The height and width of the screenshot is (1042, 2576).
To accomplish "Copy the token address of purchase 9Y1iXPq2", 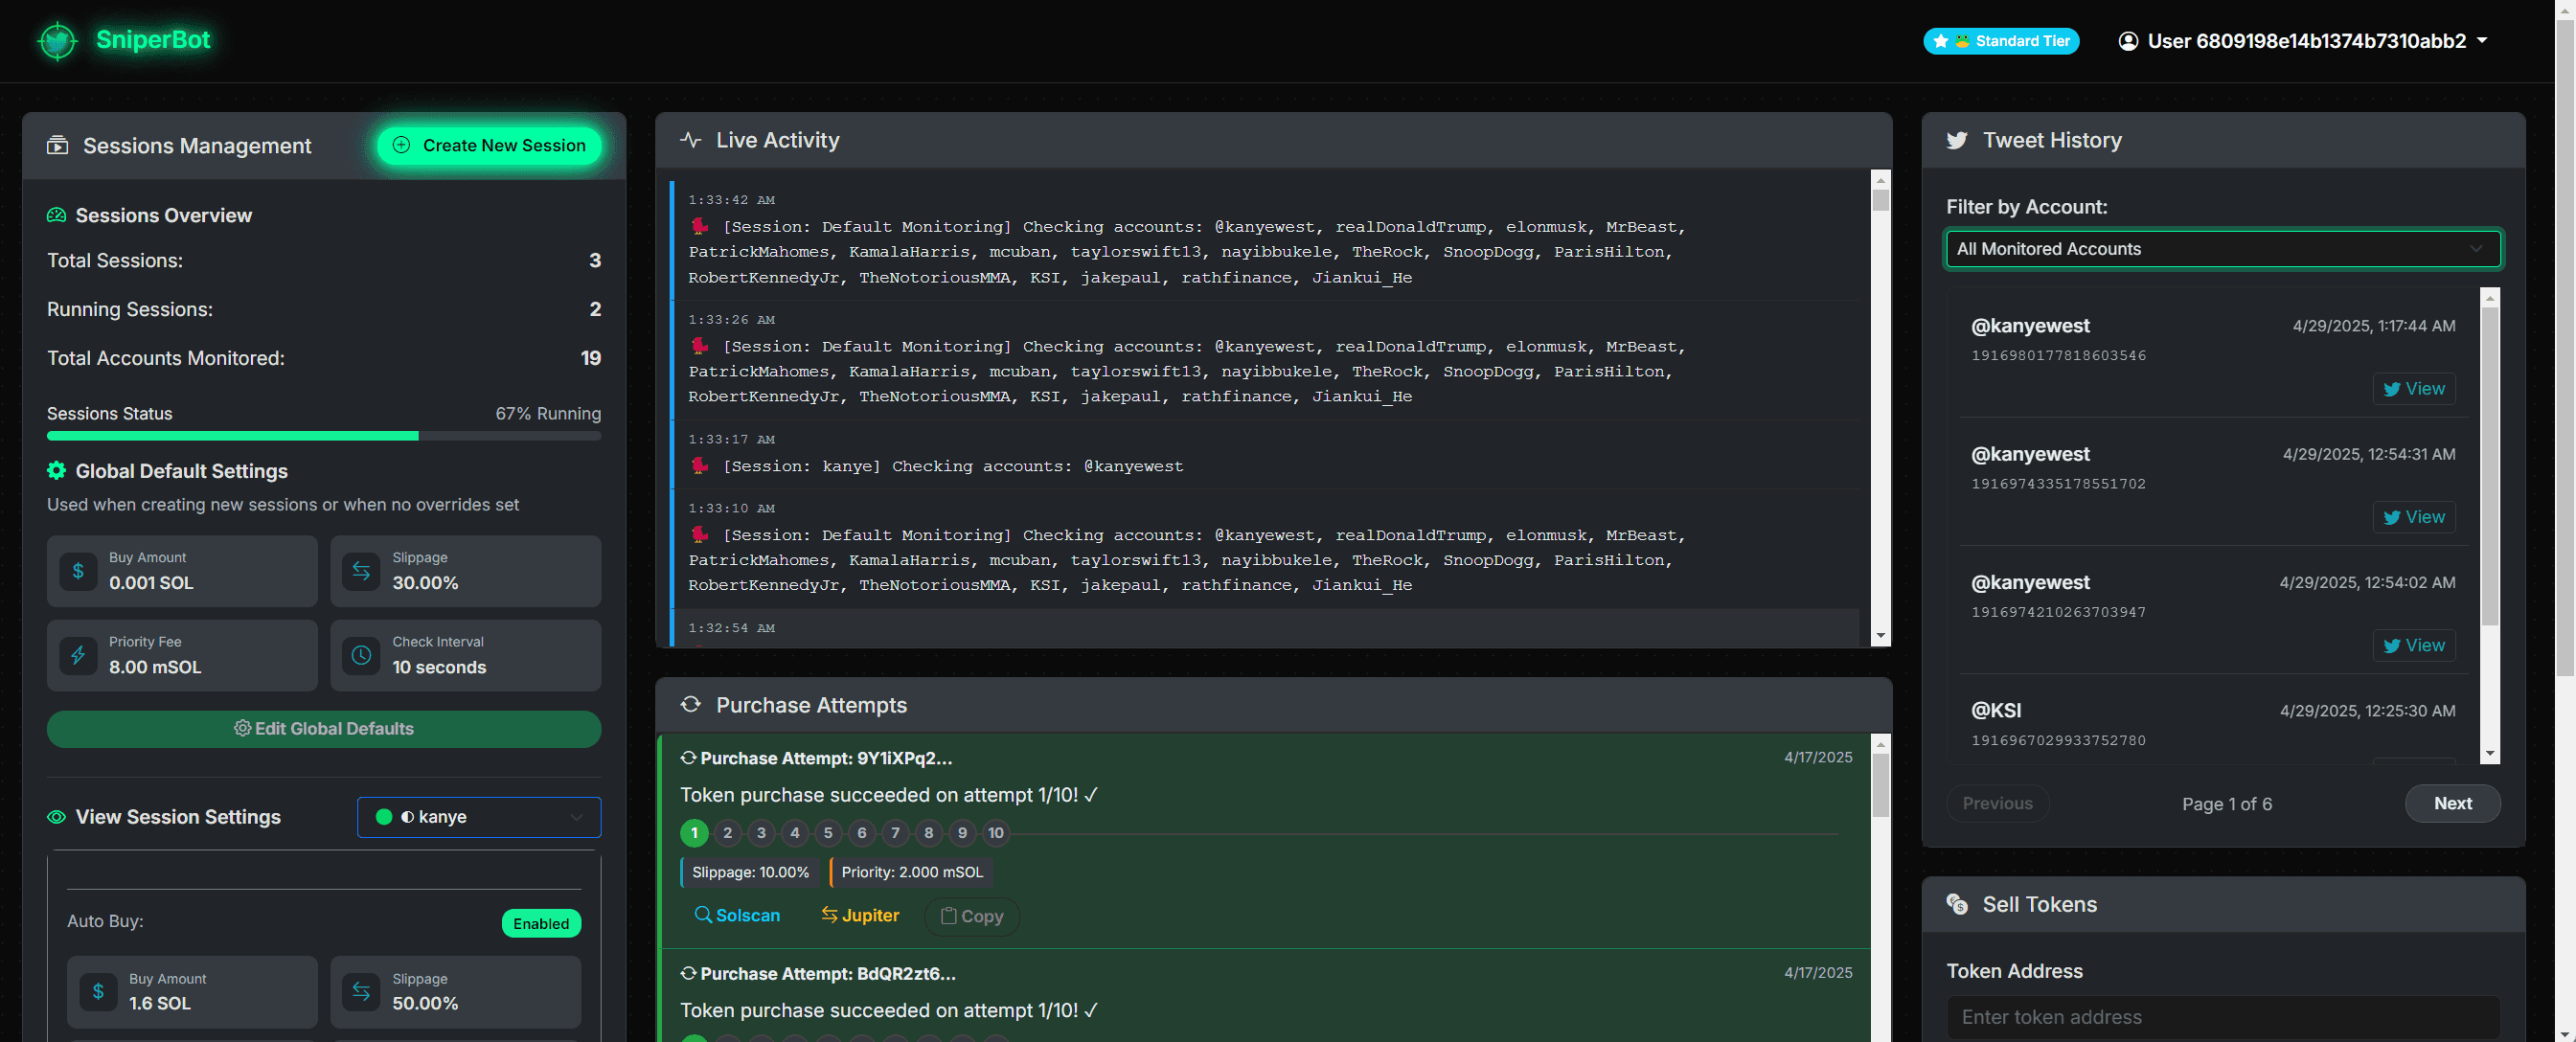I will click(x=972, y=917).
